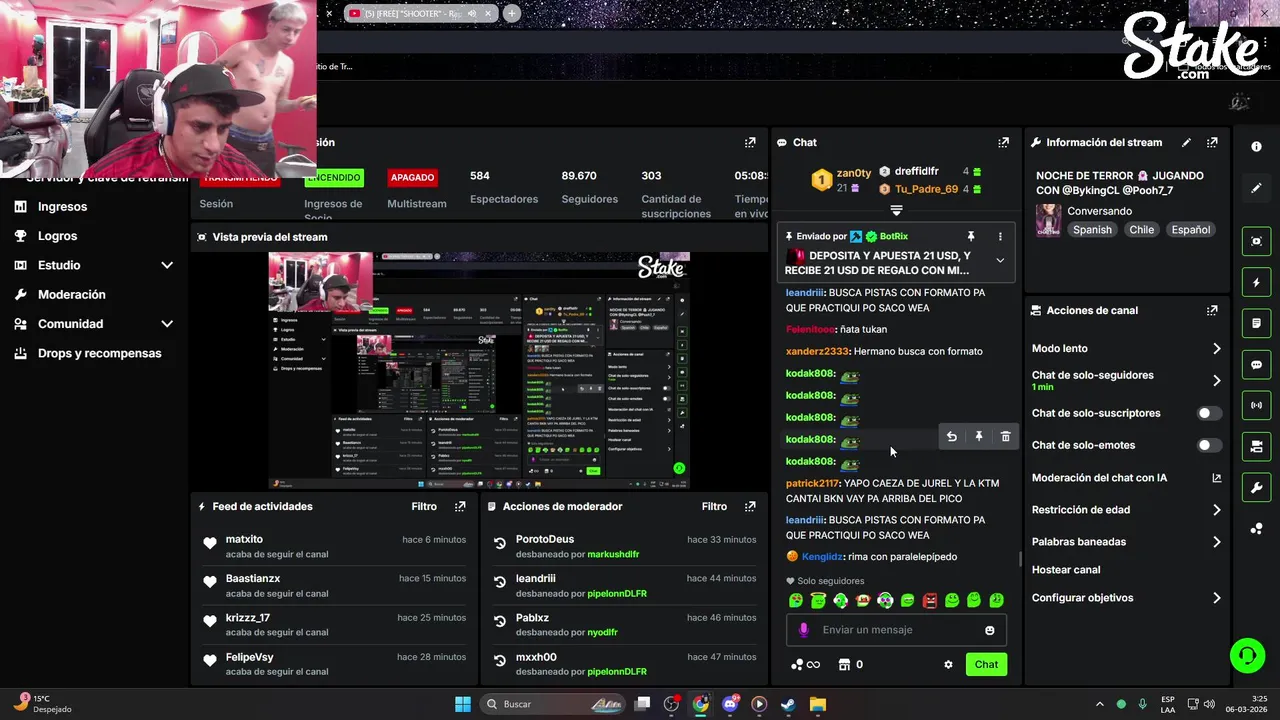The height and width of the screenshot is (720, 1280).
Task: Toggle the lightning bolt widget in sidebar
Action: click(x=1257, y=283)
